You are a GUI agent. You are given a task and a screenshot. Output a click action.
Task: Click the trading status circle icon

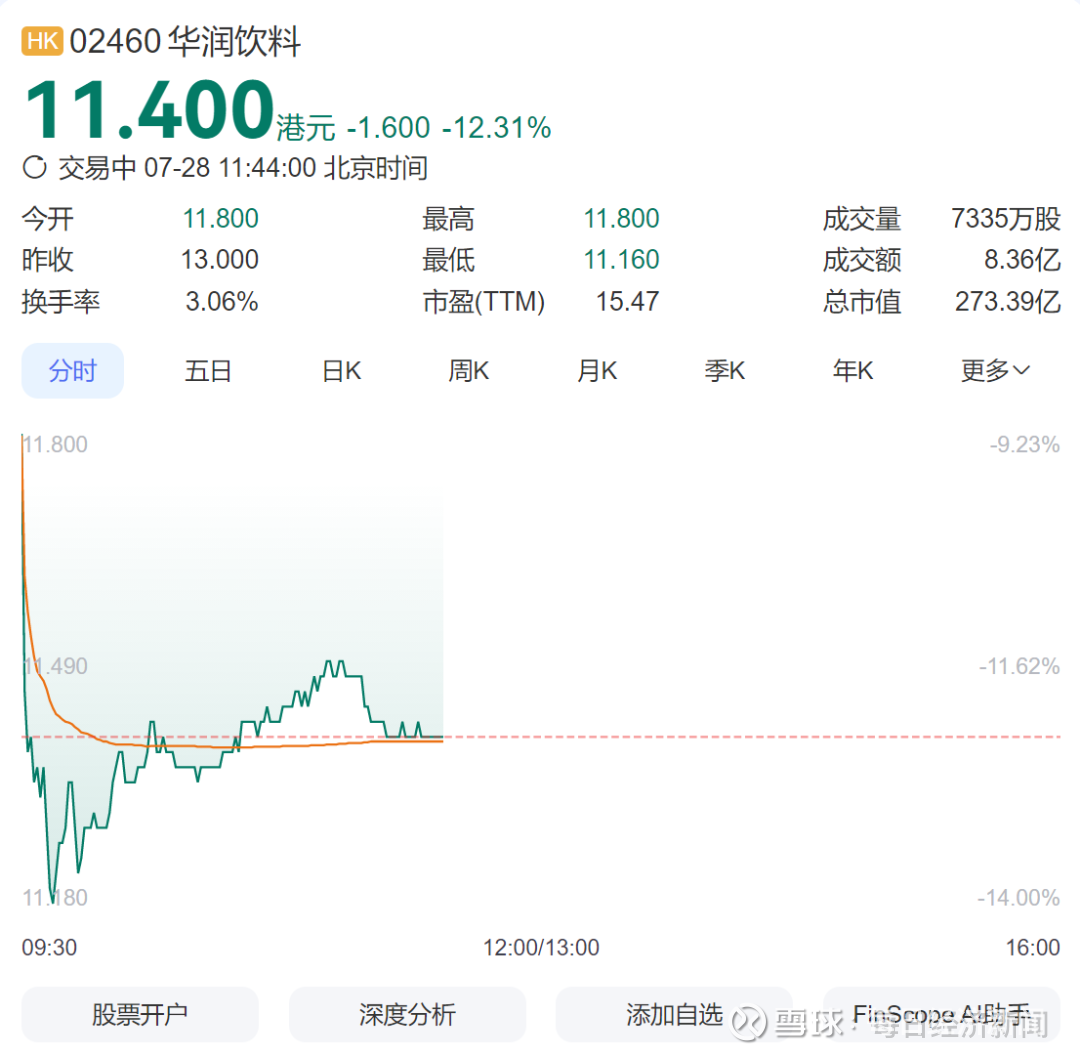[x=35, y=167]
